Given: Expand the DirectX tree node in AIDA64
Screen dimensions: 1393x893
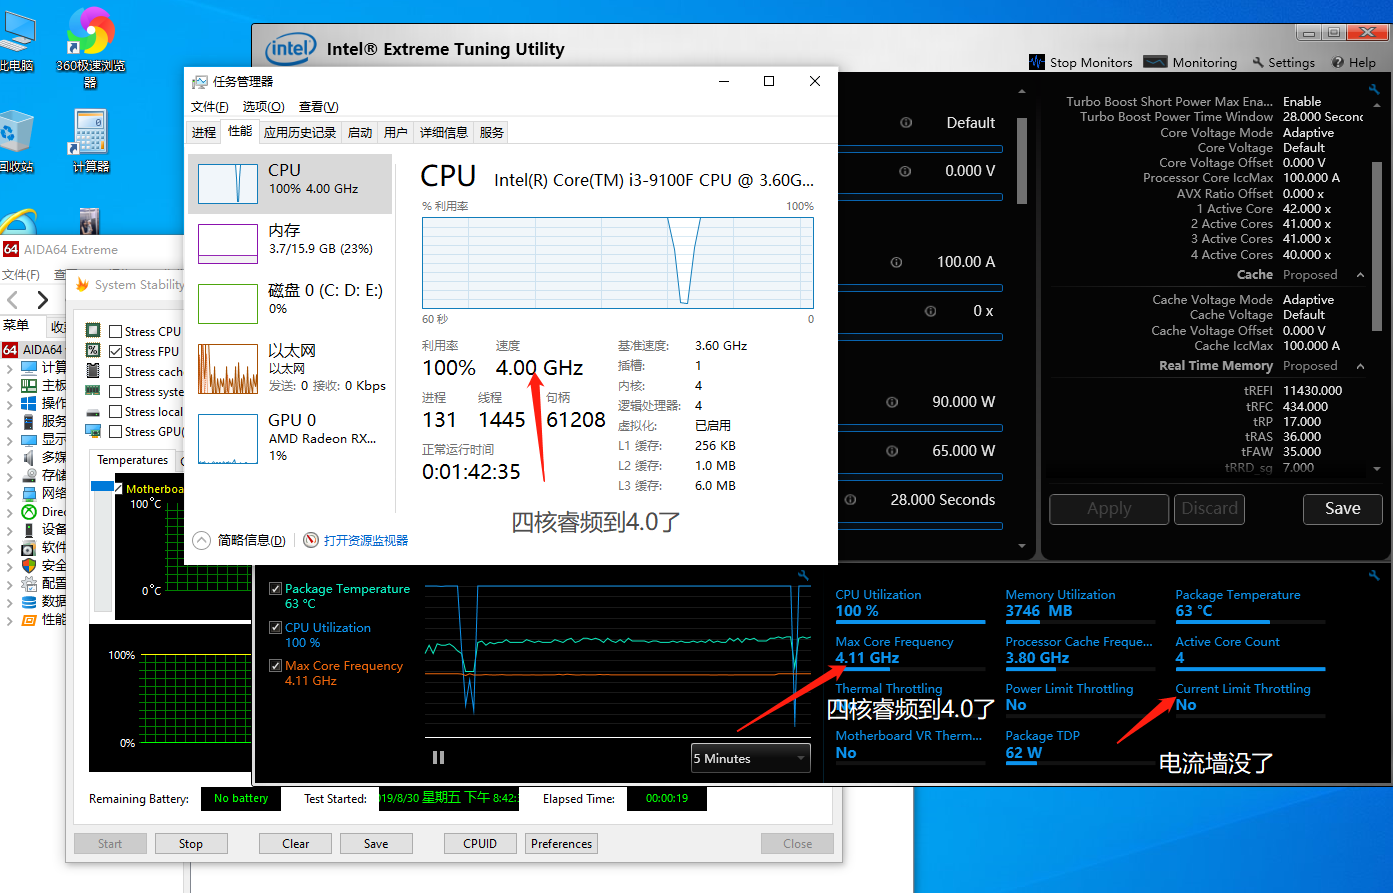Looking at the screenshot, I should point(10,512).
